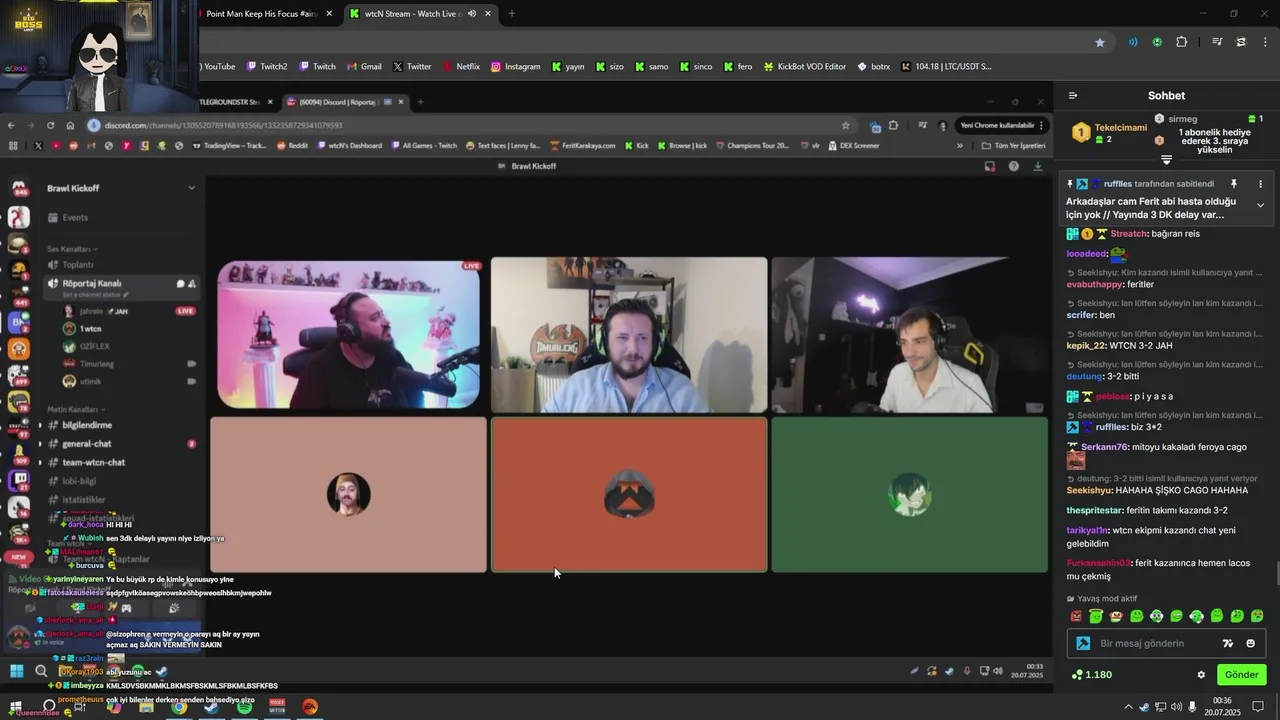Open the emoji picker in chat box

[x=1251, y=643]
